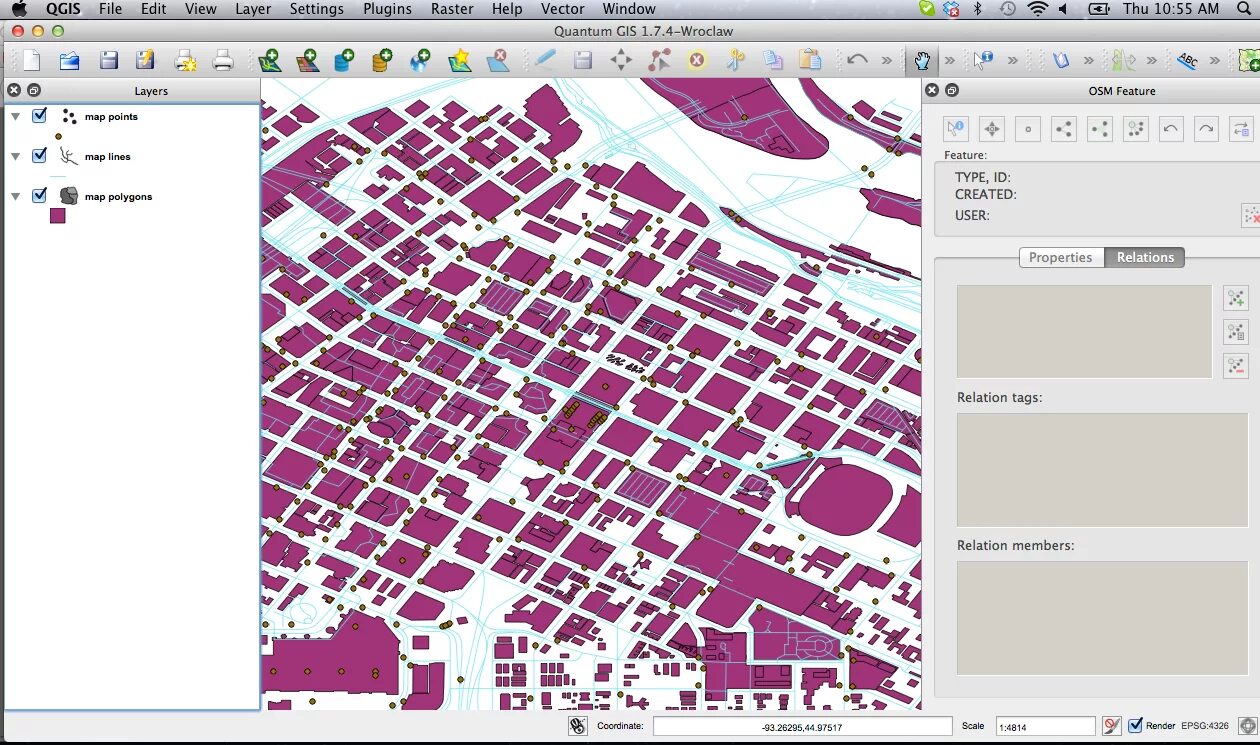Identify OSM feature in OSM panel
This screenshot has height=745, width=1260.
956,128
